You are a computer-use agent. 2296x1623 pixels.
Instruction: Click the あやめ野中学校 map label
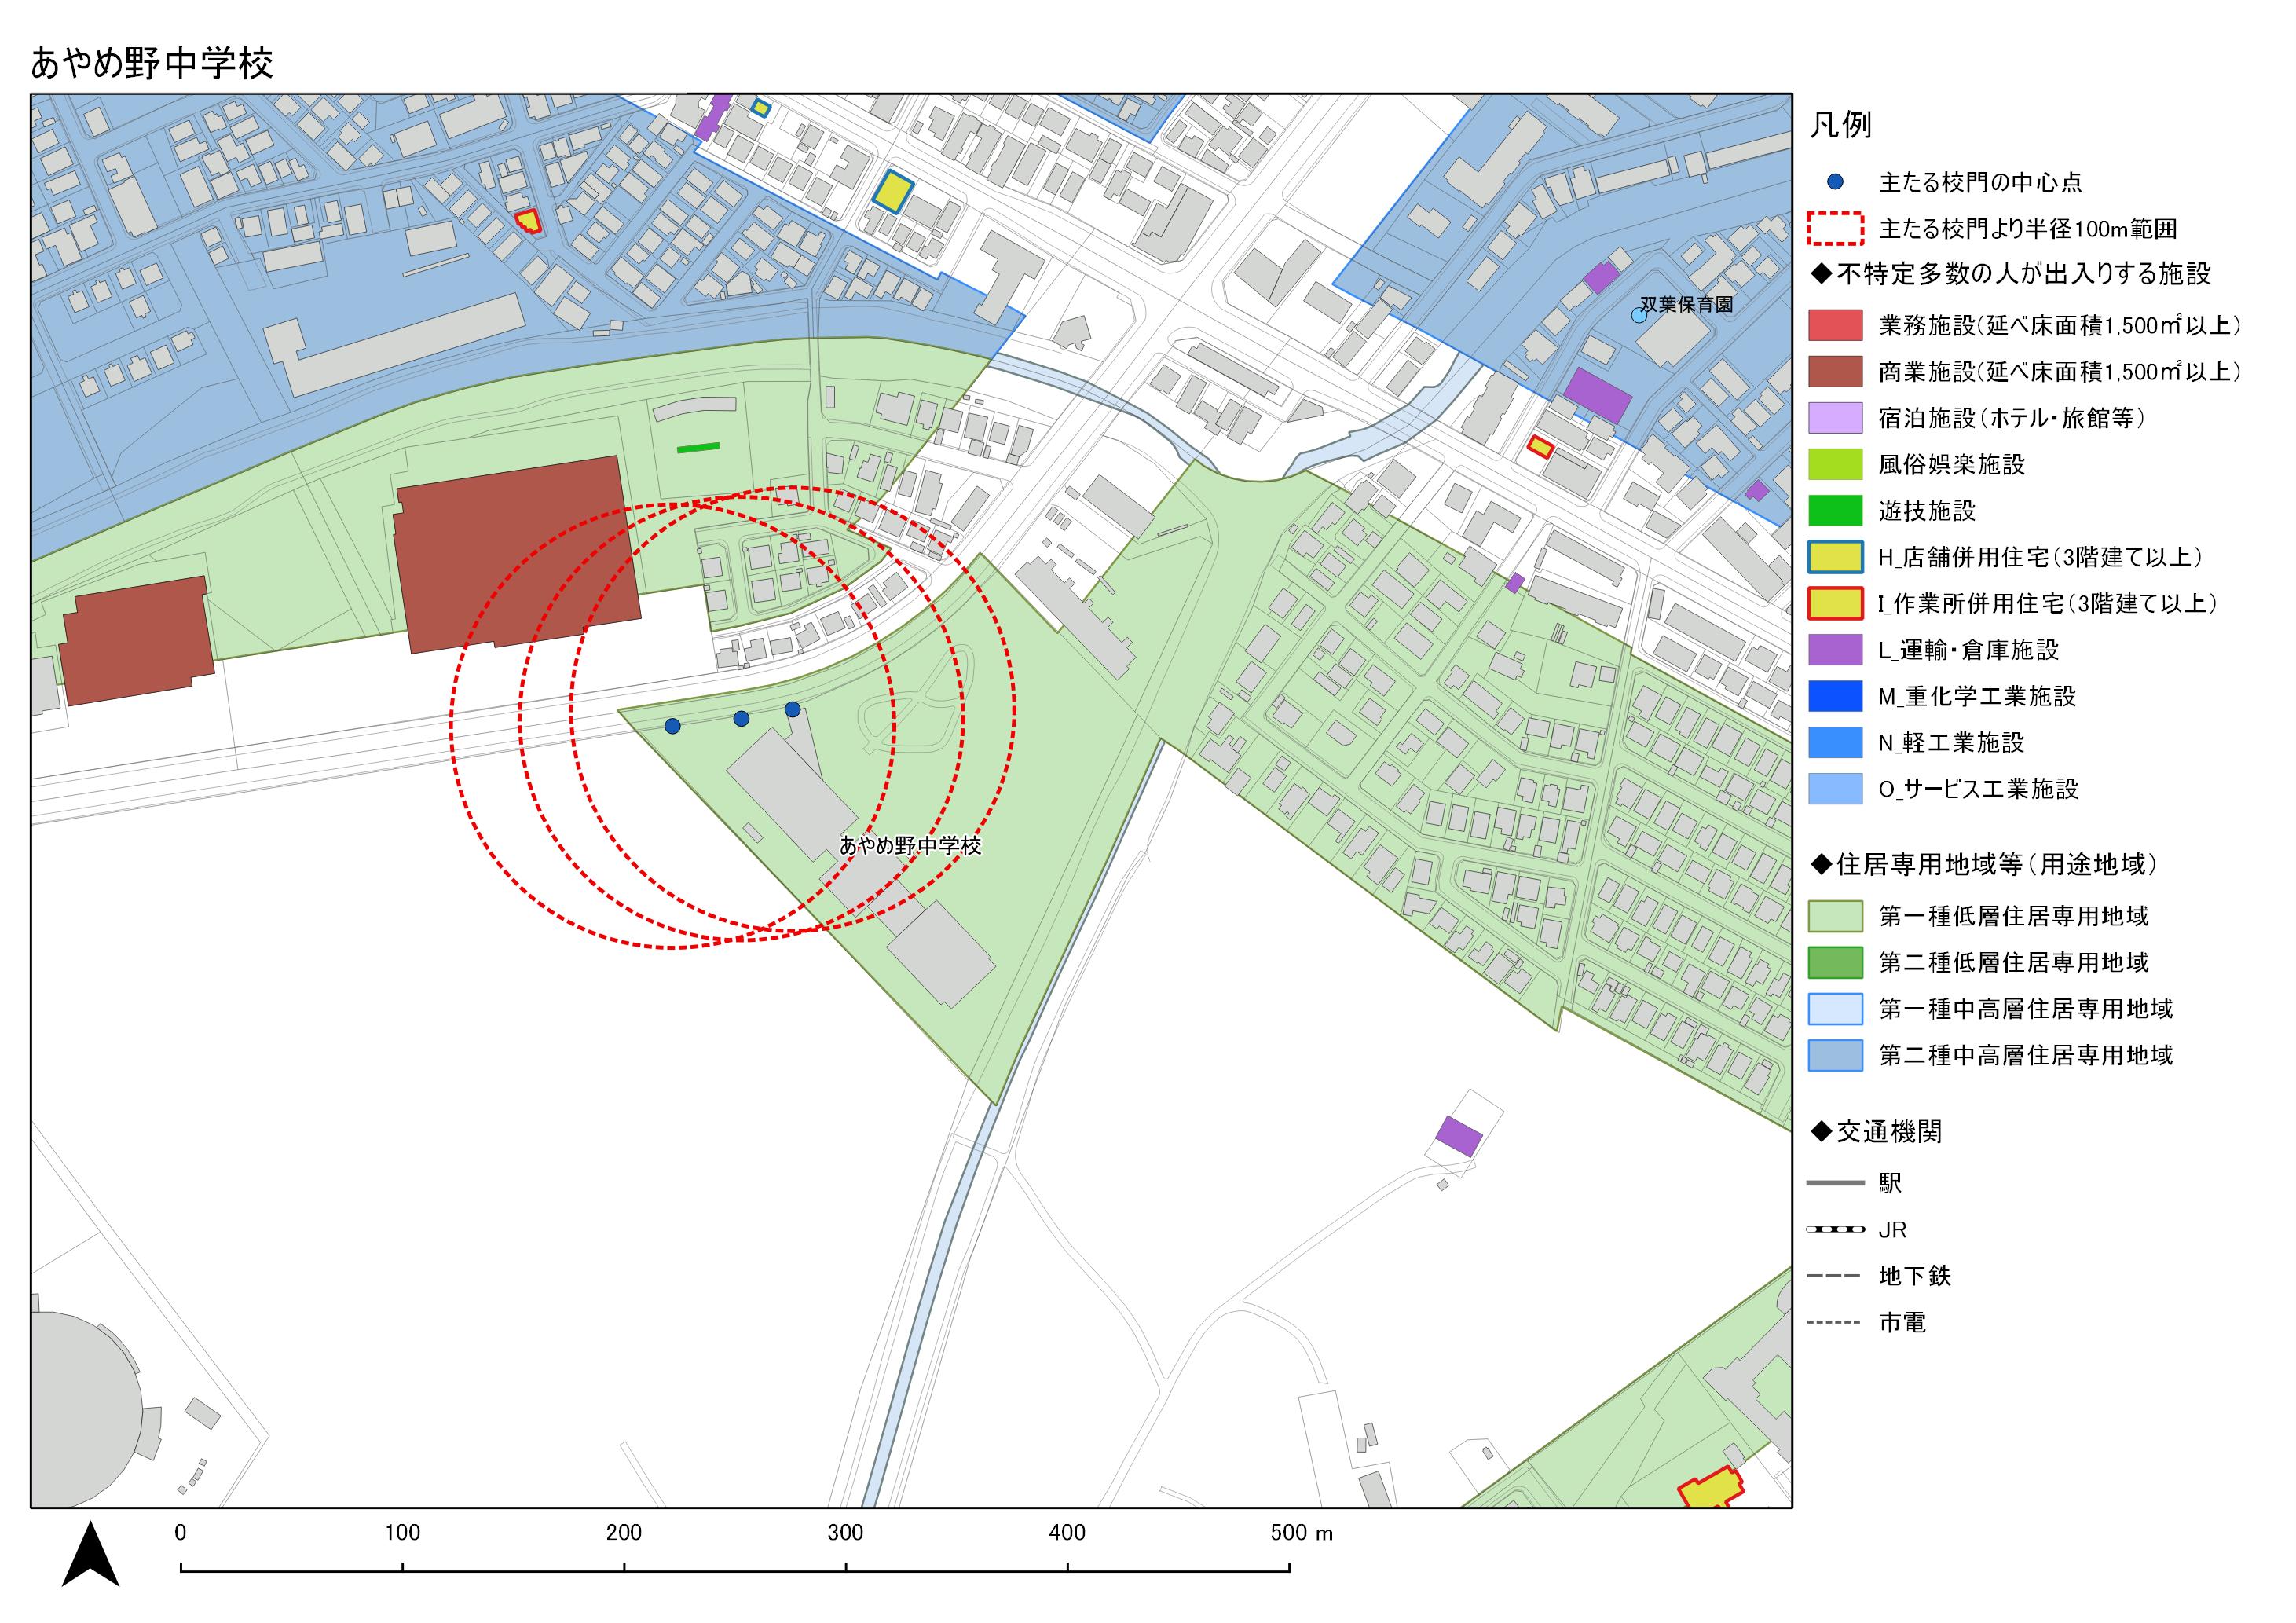(910, 846)
